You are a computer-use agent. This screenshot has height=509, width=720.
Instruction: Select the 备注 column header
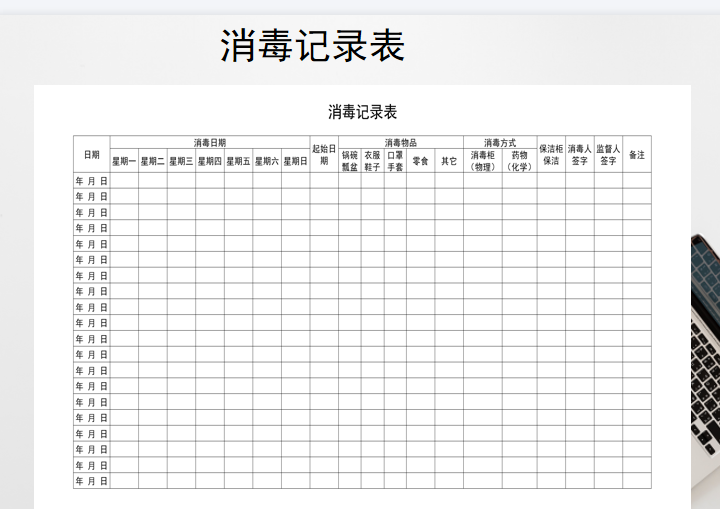(636, 155)
